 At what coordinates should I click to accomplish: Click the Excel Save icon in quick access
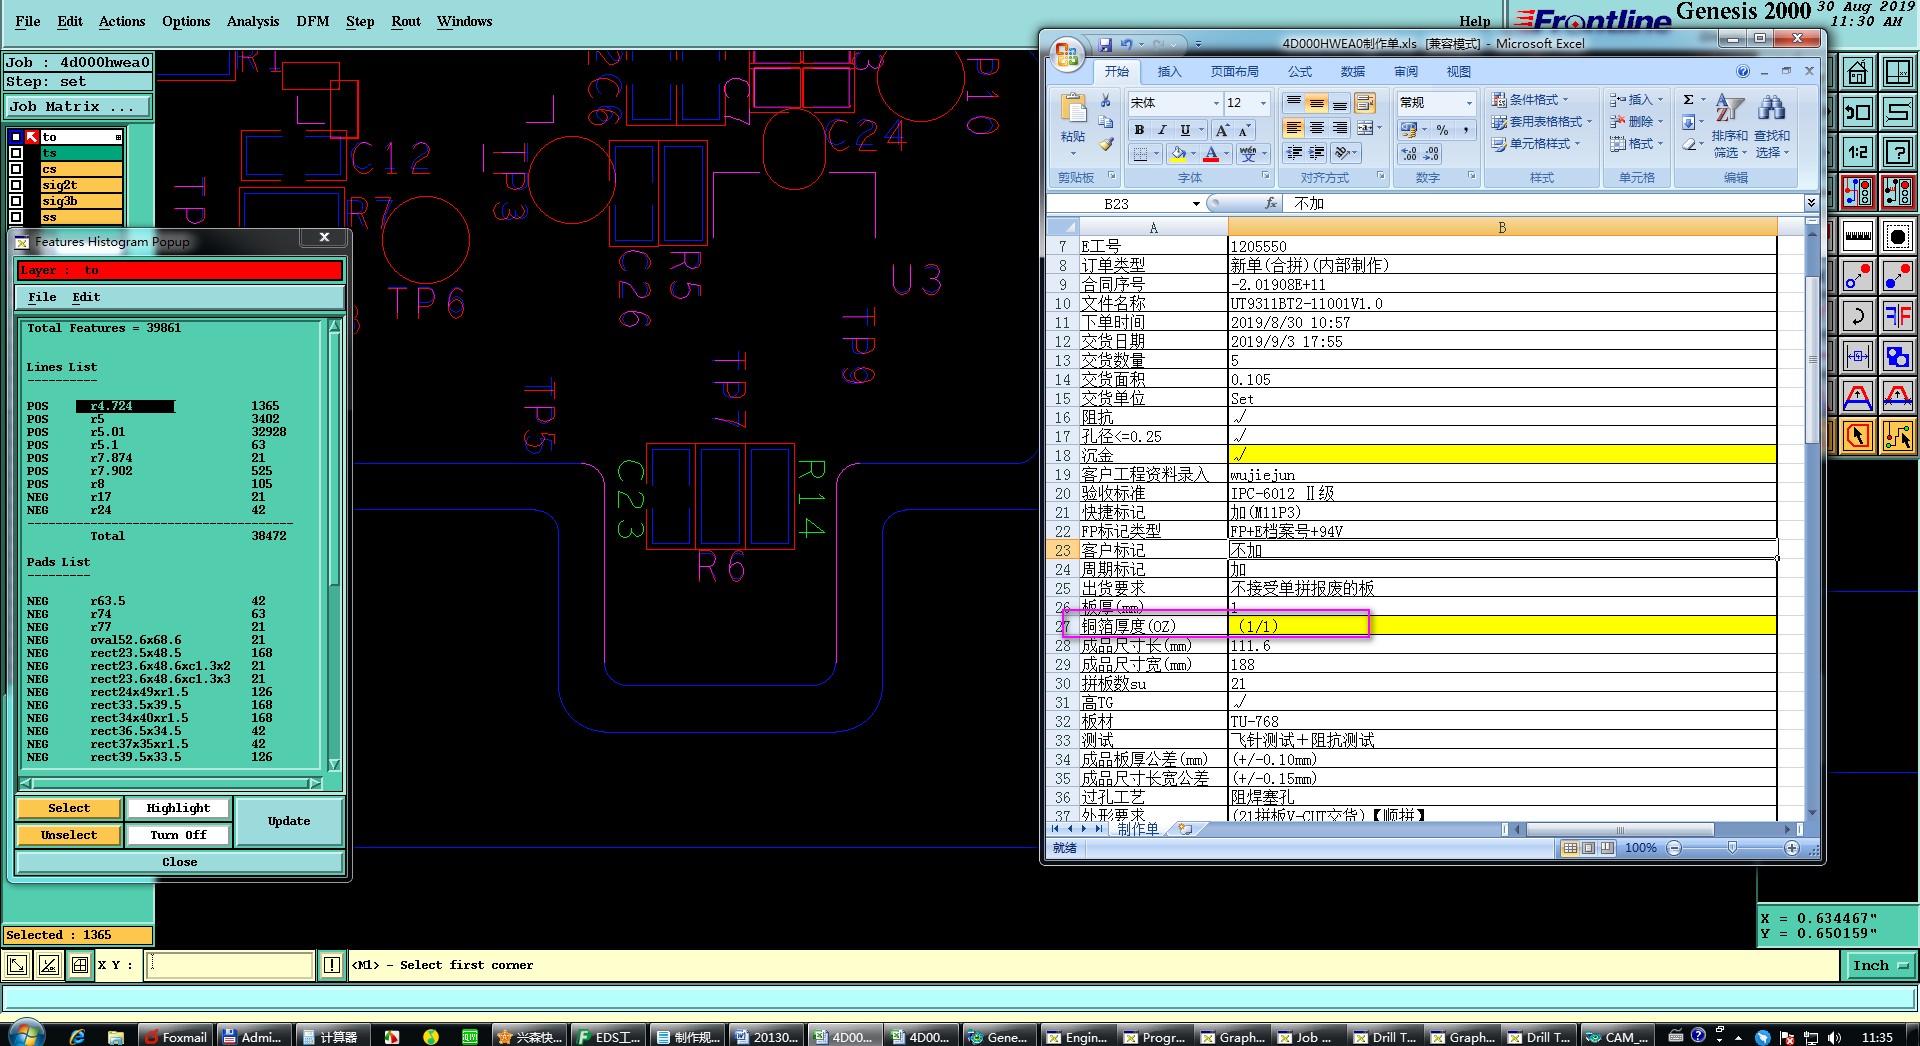tap(1105, 44)
